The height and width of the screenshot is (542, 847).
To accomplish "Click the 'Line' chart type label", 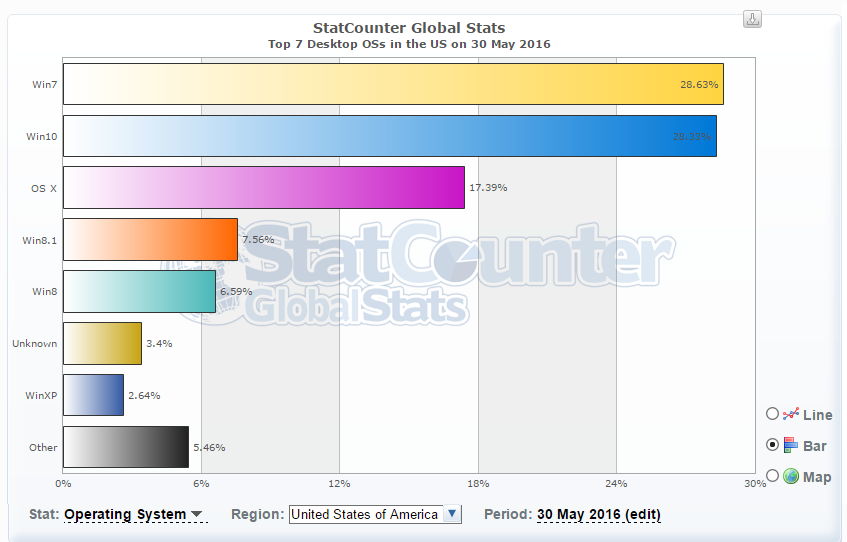I will pyautogui.click(x=817, y=415).
